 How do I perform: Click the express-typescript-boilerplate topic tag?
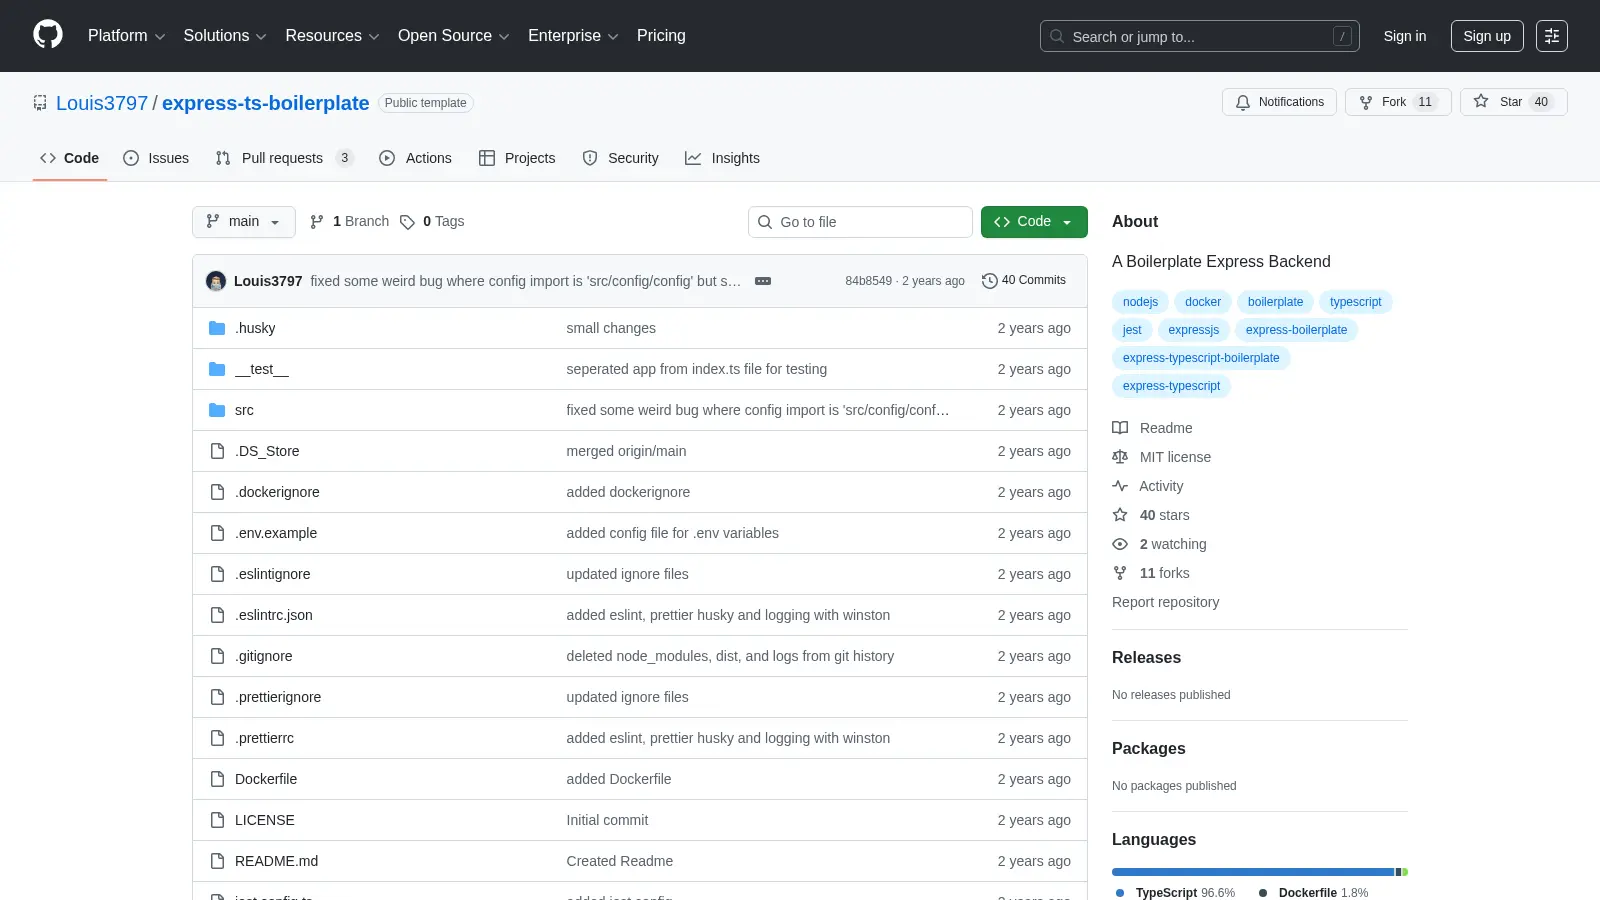tap(1201, 358)
